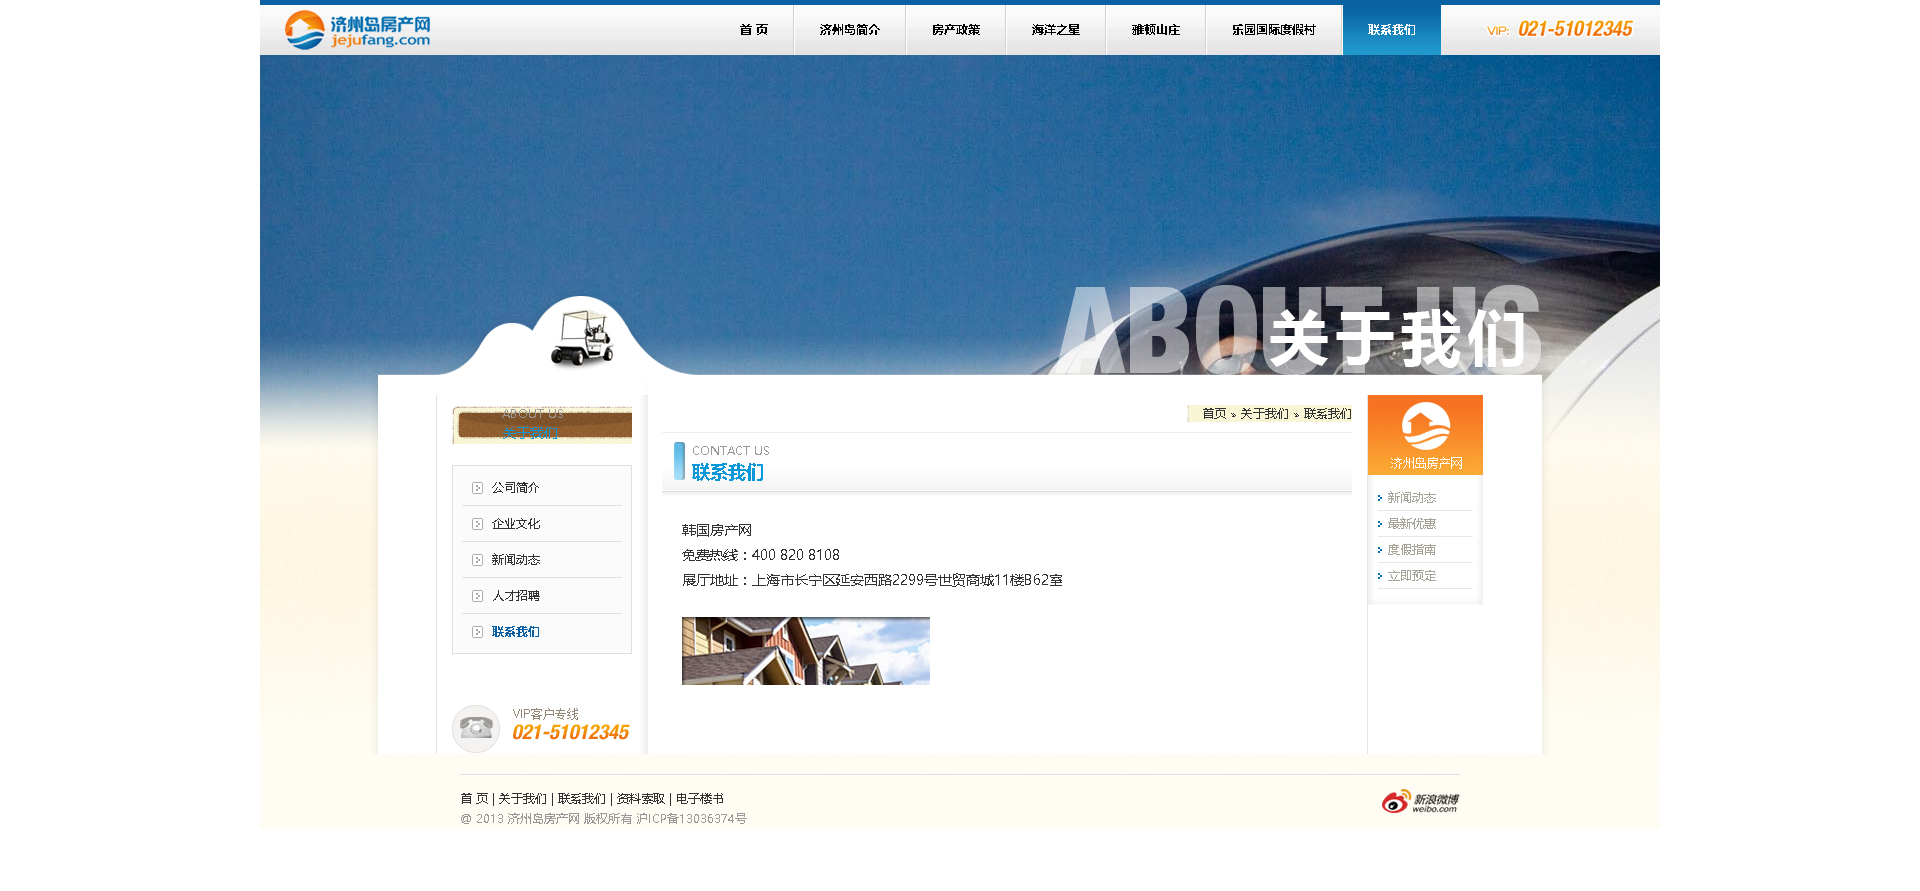Click 关于我们 in the breadcrumb trail
1920x891 pixels.
1264,414
